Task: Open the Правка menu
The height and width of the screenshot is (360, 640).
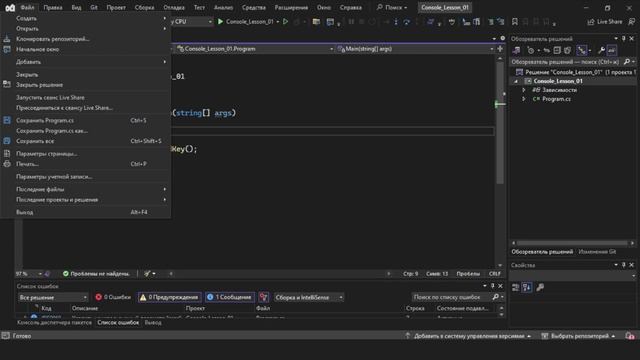Action: coord(53,7)
